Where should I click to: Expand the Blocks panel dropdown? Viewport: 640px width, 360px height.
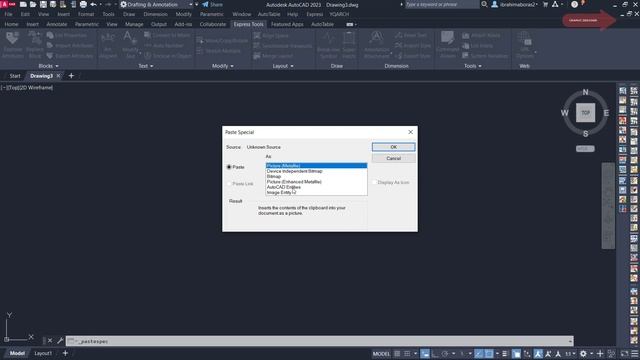pyautogui.click(x=48, y=66)
